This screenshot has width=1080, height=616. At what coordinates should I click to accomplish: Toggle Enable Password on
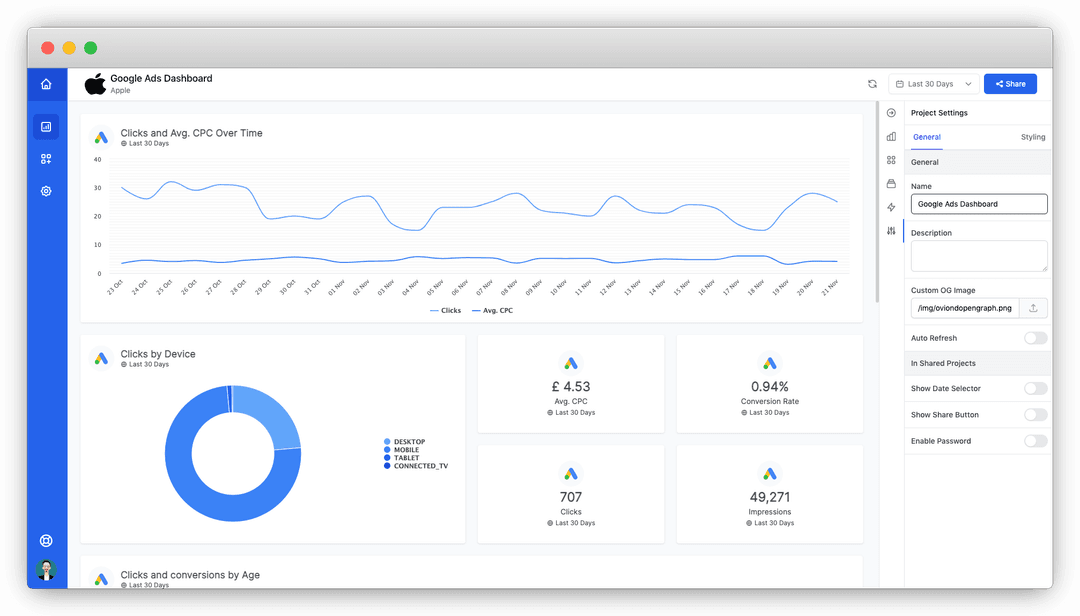(x=1035, y=441)
